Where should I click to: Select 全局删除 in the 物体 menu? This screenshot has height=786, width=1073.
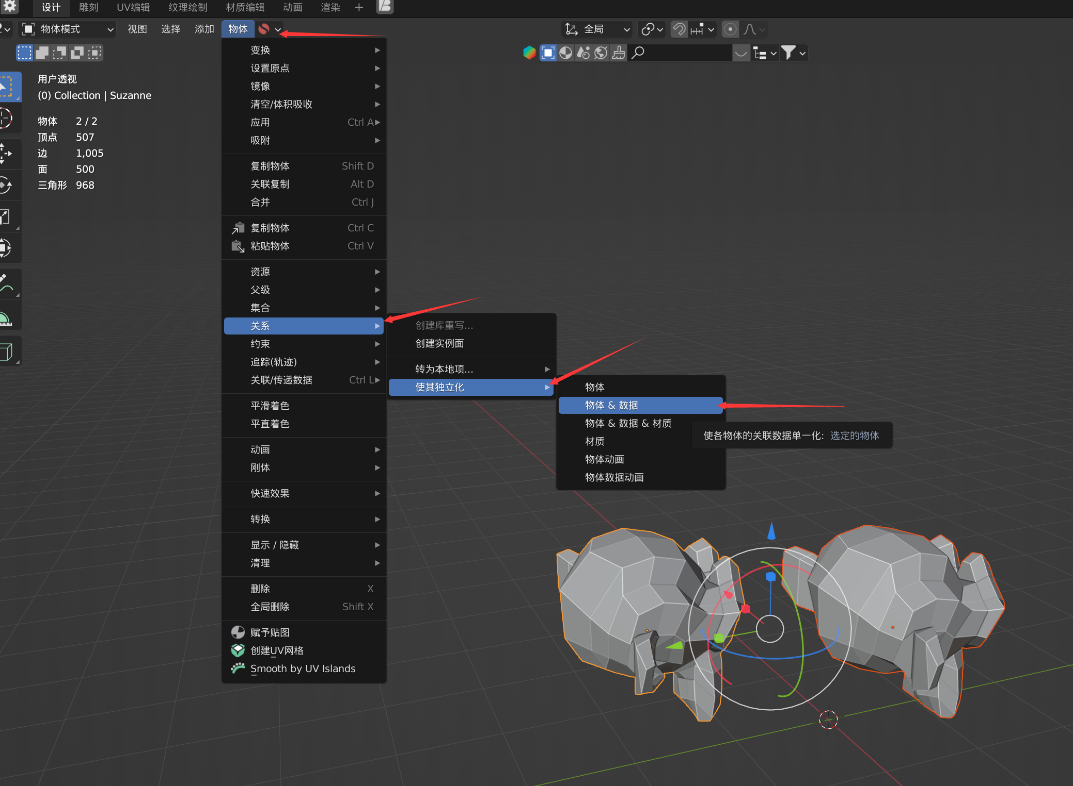(x=304, y=607)
